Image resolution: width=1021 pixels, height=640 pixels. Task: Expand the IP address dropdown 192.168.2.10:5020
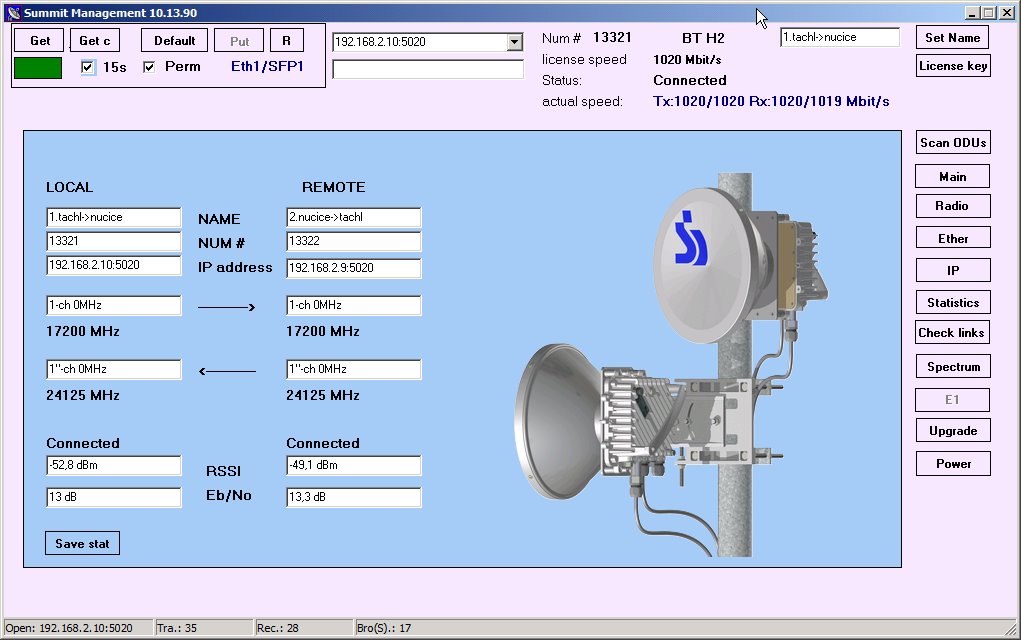[x=515, y=42]
